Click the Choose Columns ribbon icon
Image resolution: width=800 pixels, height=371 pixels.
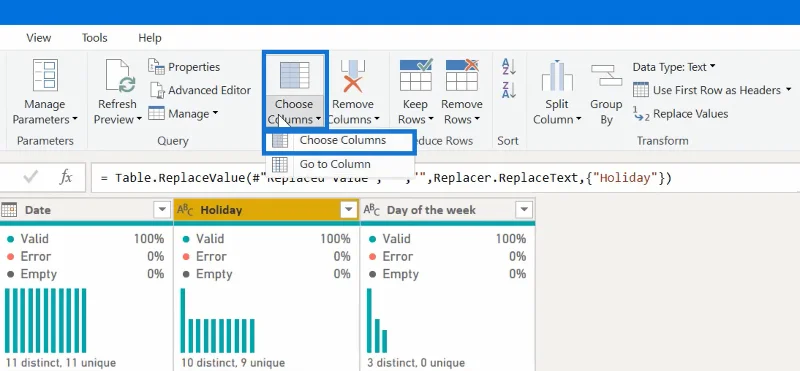(x=294, y=76)
